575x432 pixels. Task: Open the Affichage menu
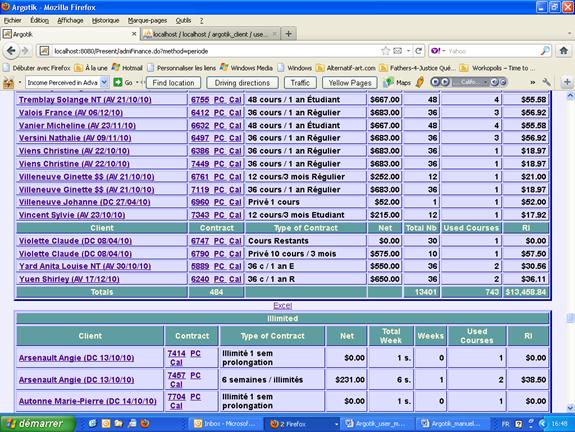[70, 21]
